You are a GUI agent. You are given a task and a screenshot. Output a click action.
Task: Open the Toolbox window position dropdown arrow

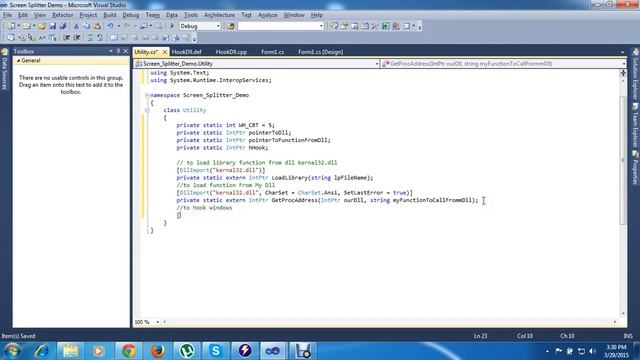click(x=111, y=51)
